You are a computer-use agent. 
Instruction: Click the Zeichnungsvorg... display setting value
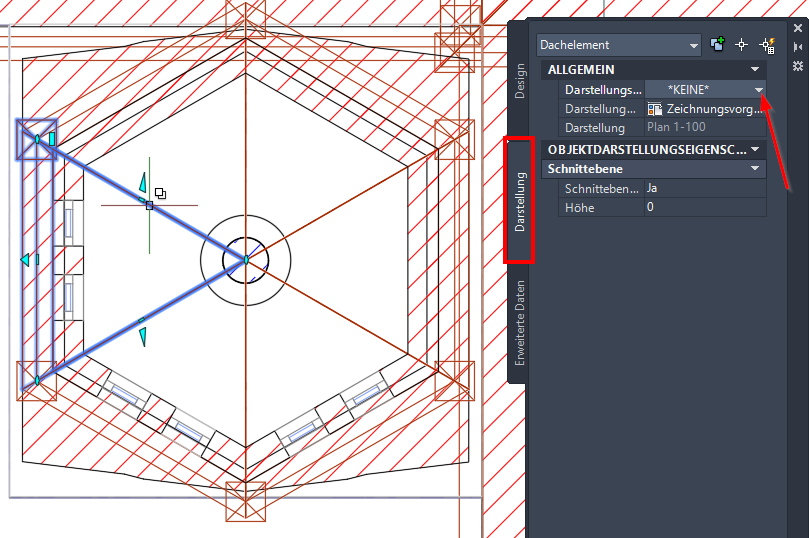tap(714, 109)
